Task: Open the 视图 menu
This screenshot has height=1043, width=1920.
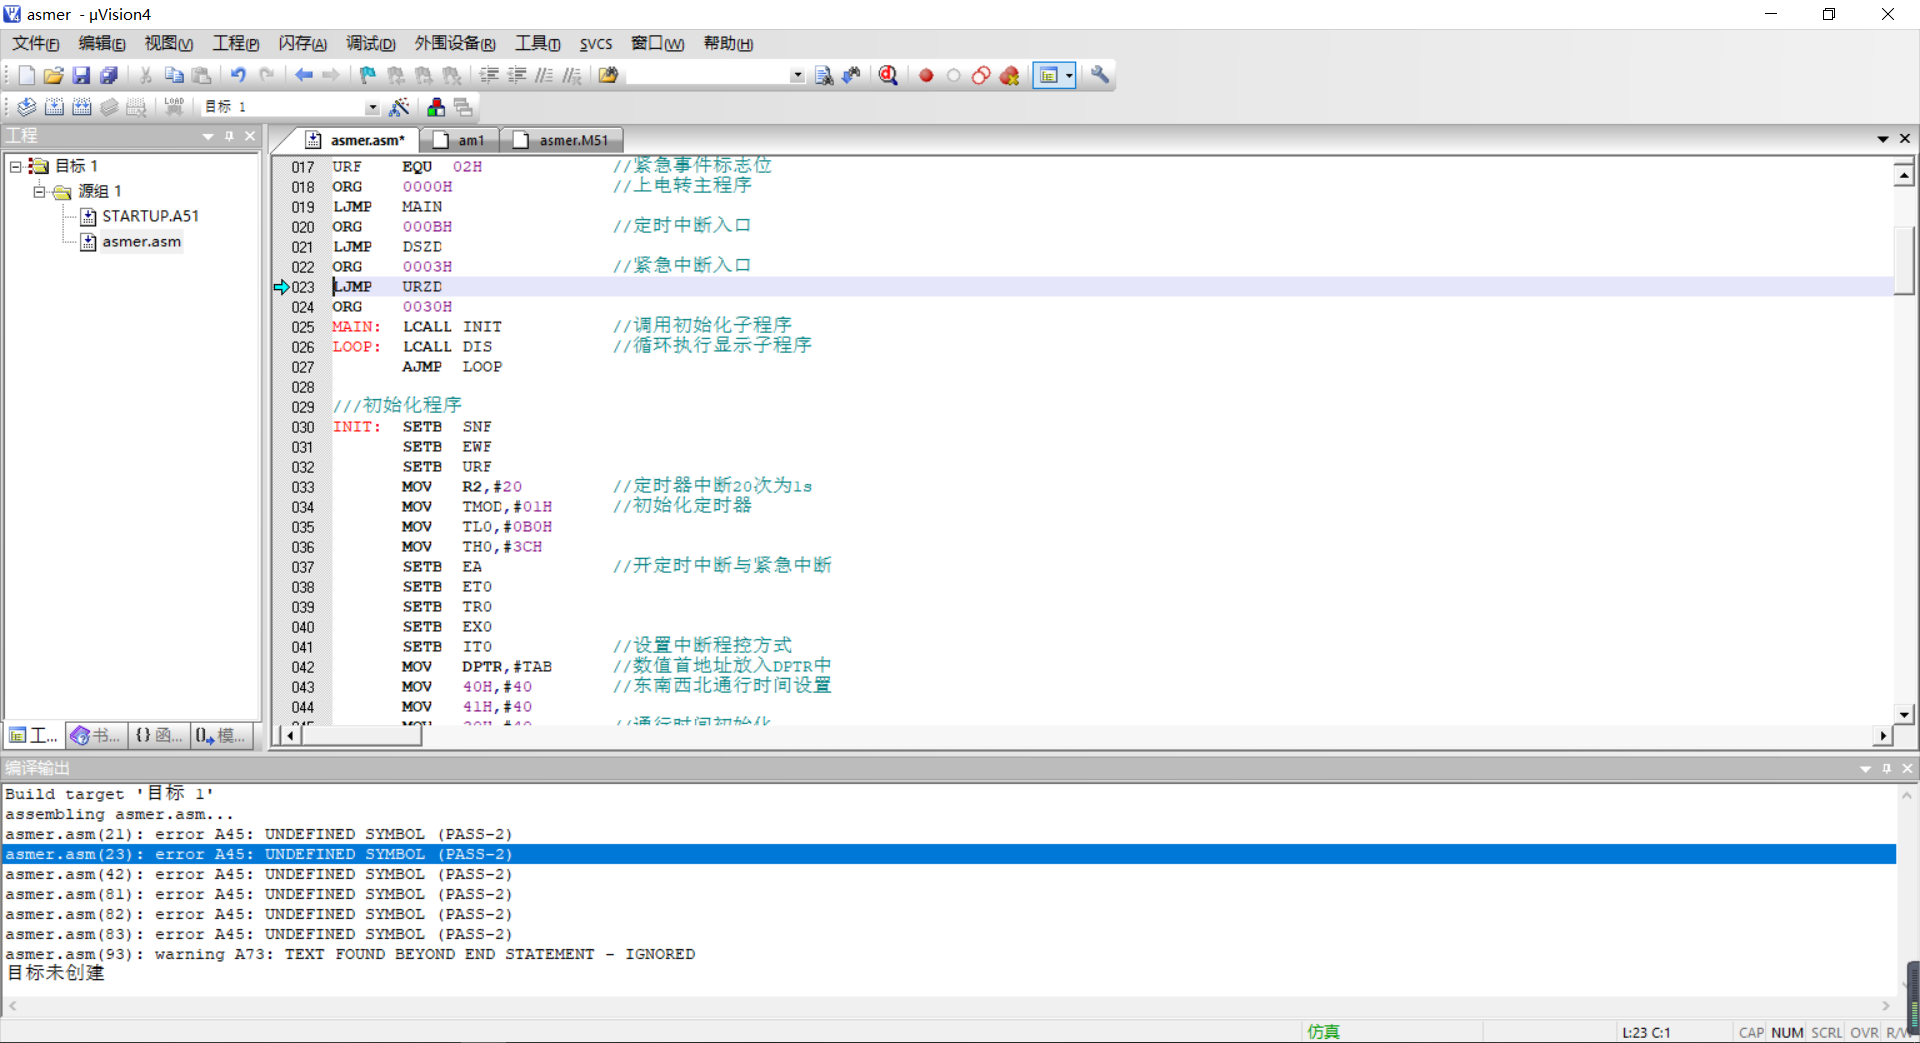Action: pos(168,43)
